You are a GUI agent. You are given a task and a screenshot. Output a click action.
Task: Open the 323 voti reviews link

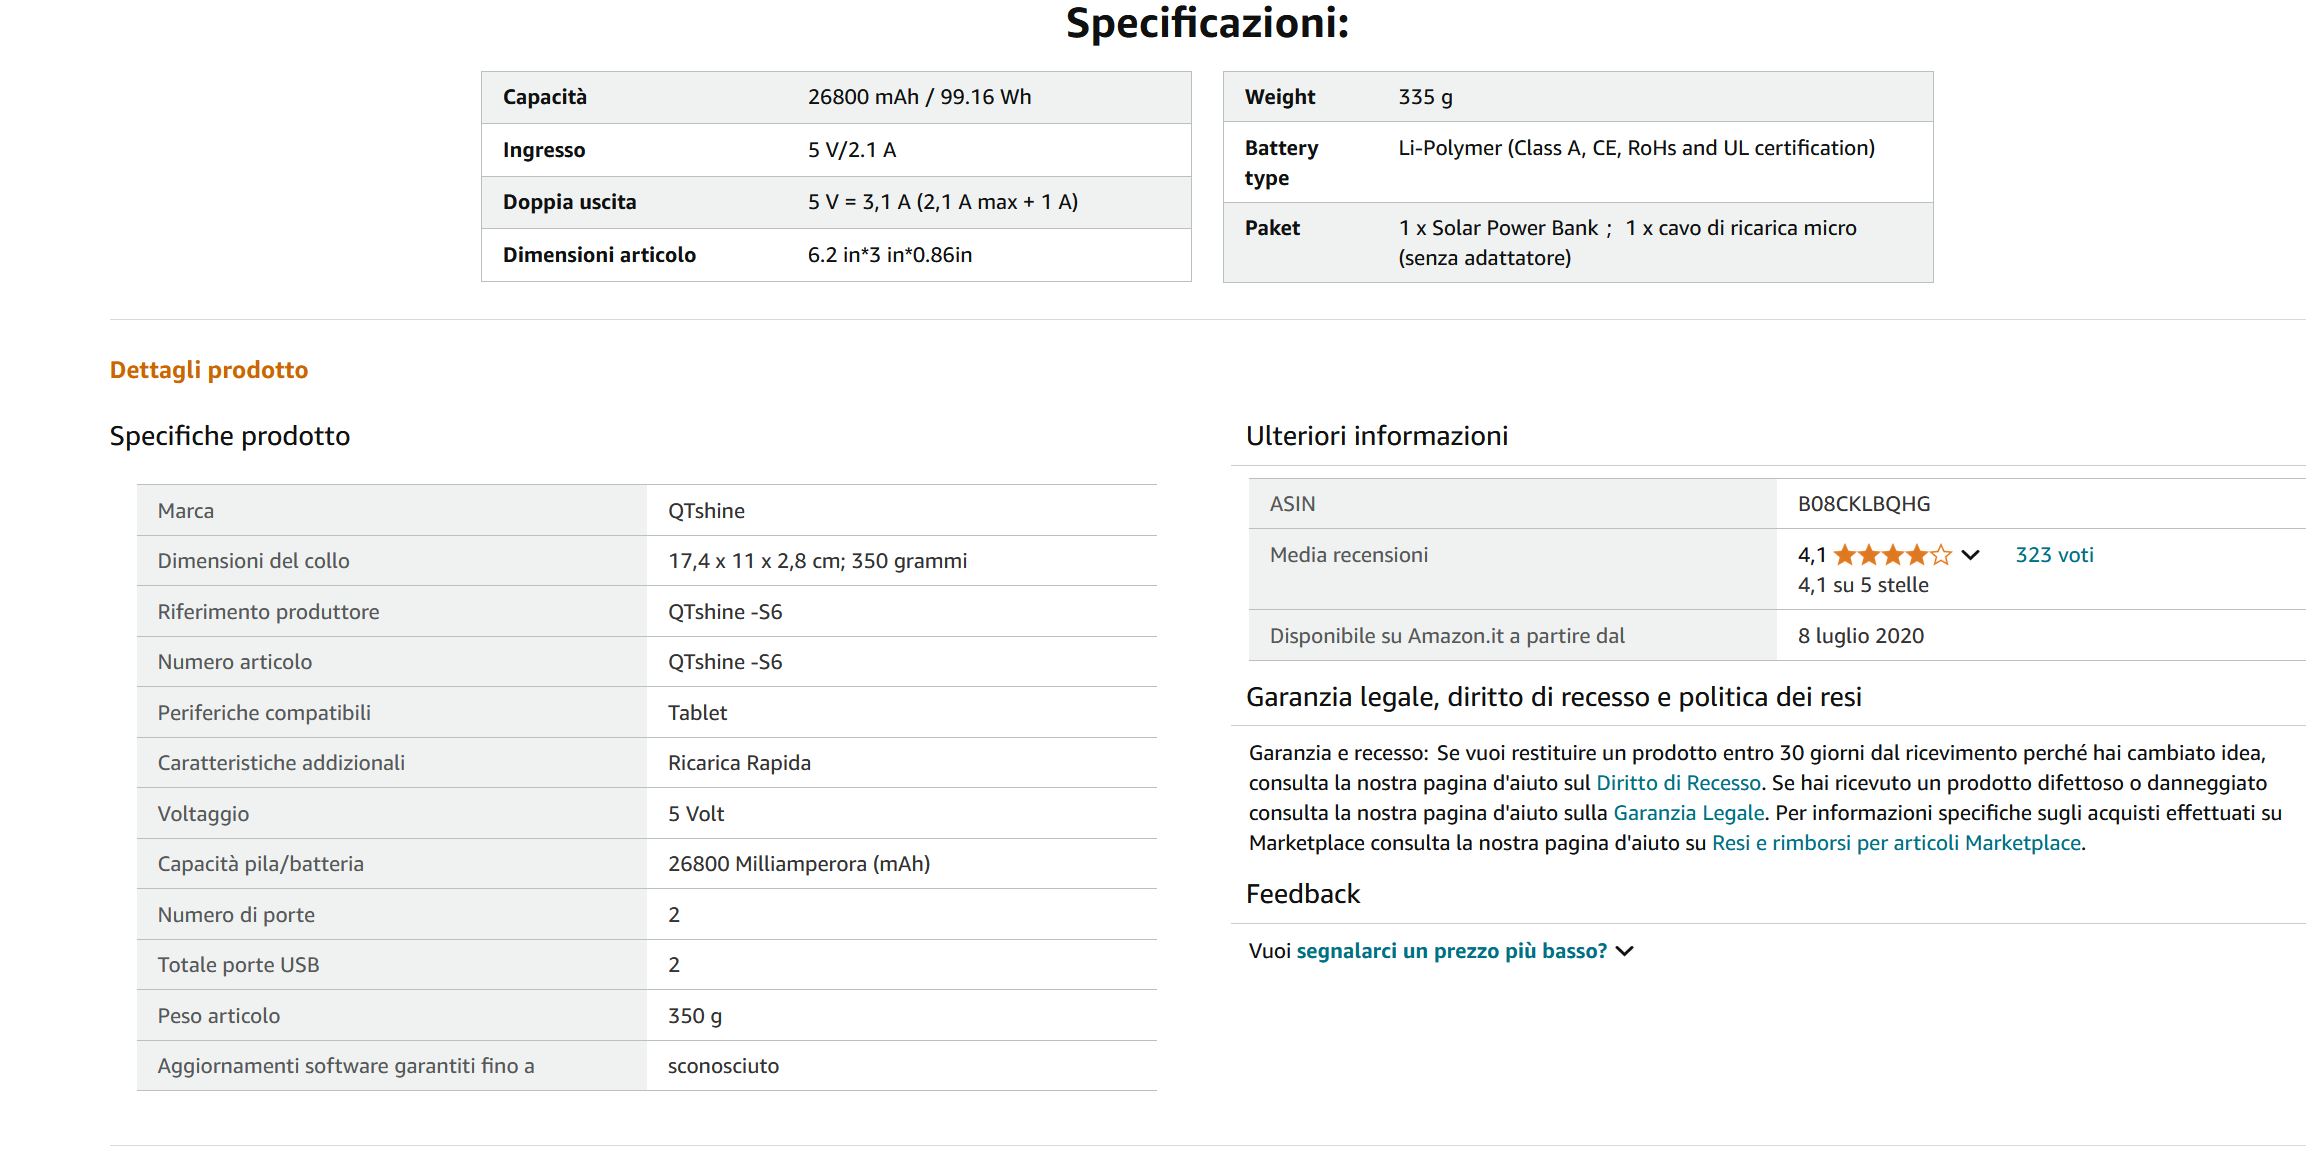point(2053,555)
